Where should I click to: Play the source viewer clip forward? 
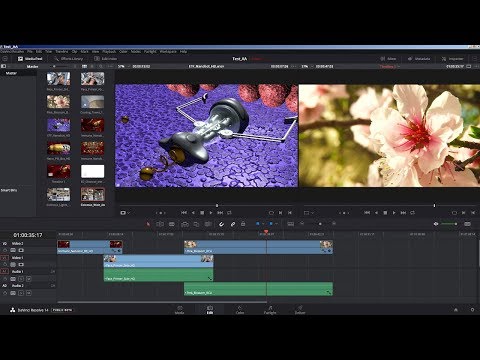pos(211,212)
